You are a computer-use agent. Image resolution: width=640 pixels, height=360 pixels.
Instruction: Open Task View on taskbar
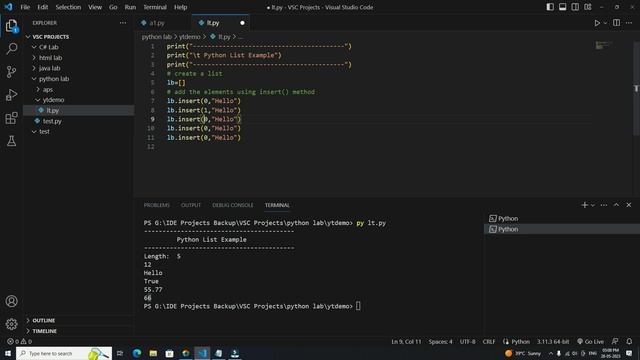(x=120, y=353)
